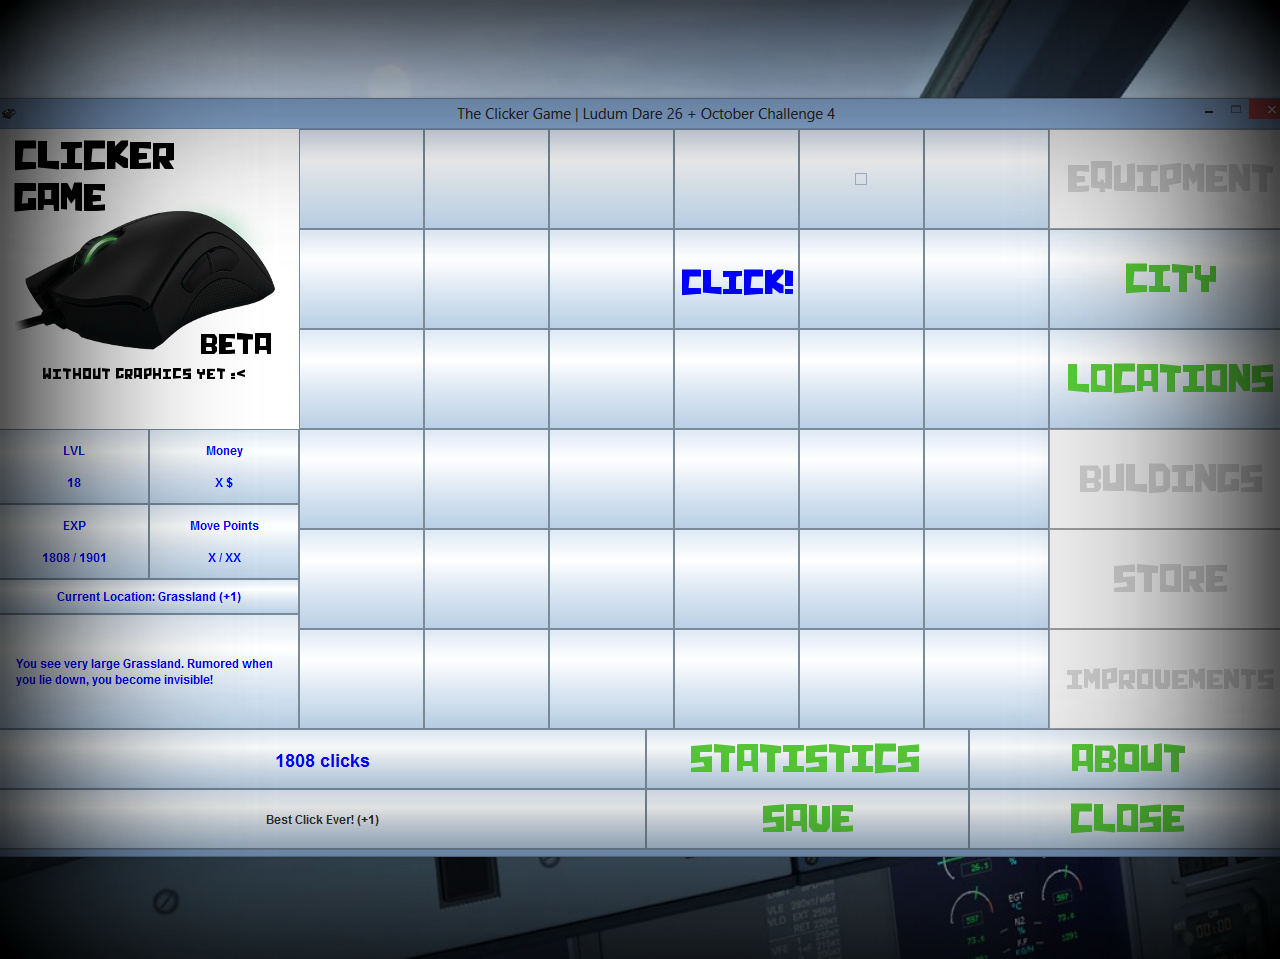Viewport: 1280px width, 959px height.
Task: Click the LVL label
Action: pyautogui.click(x=74, y=451)
